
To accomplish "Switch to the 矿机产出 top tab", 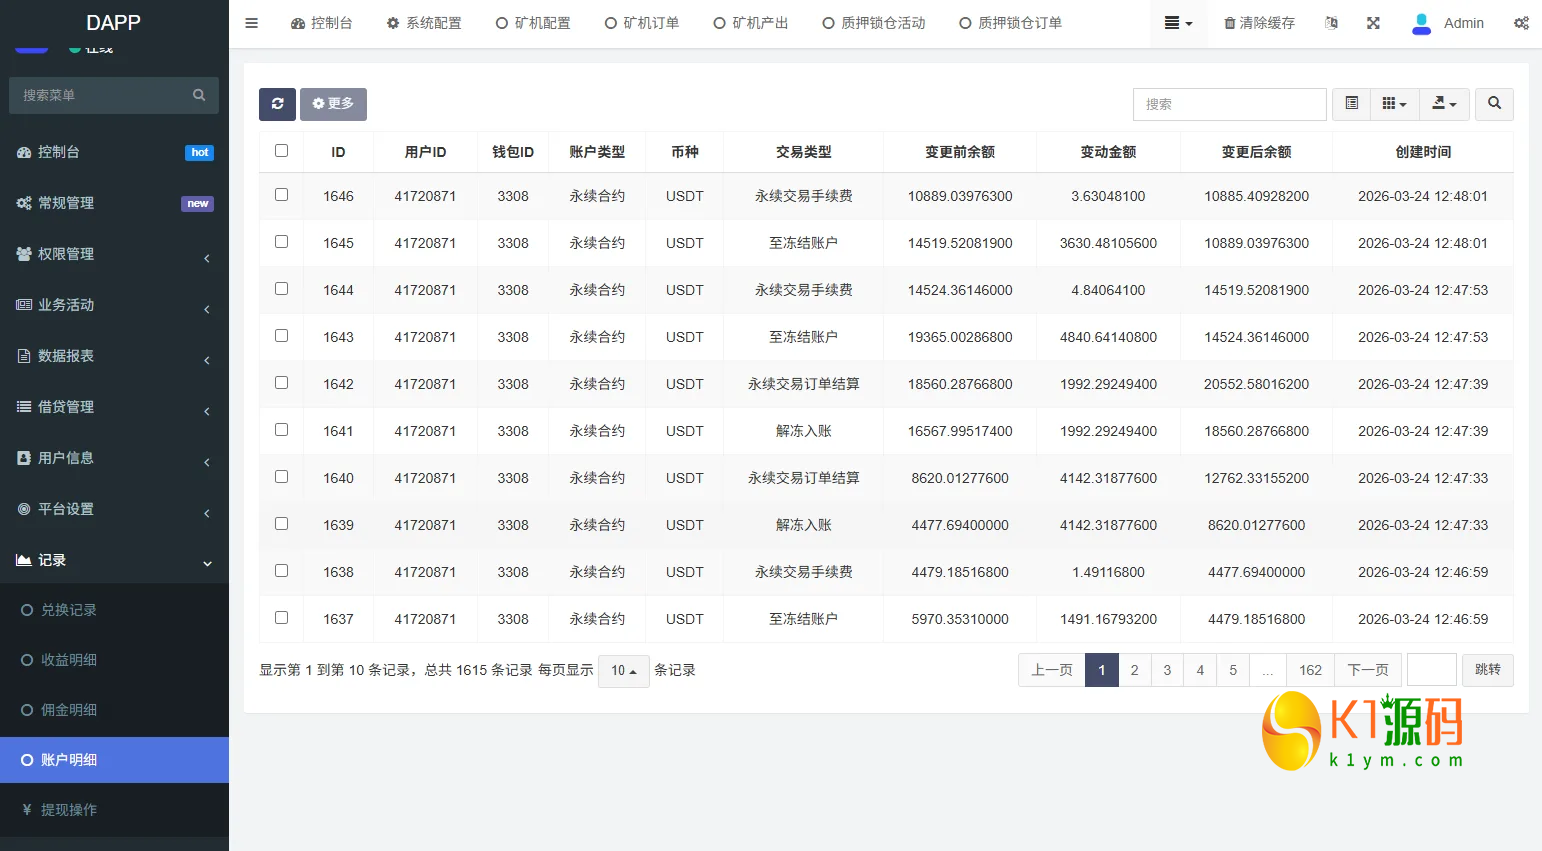I will [751, 23].
